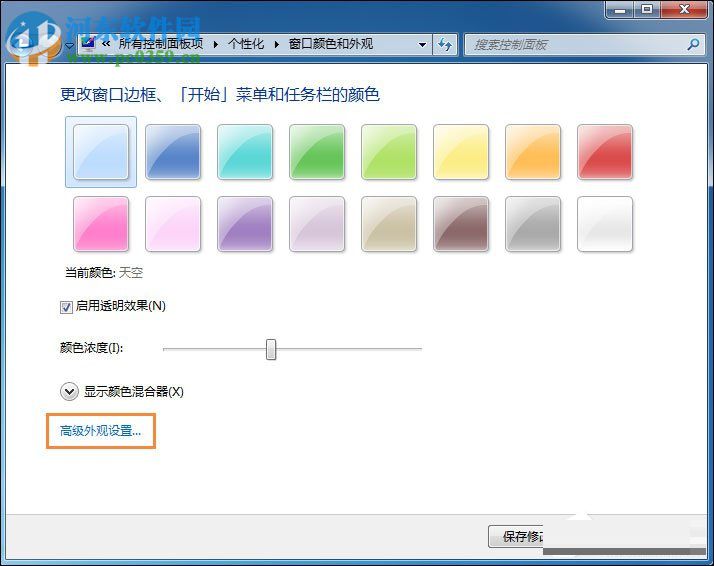Choose the lime green color swatch
Viewport: 714px width, 566px height.
click(389, 152)
